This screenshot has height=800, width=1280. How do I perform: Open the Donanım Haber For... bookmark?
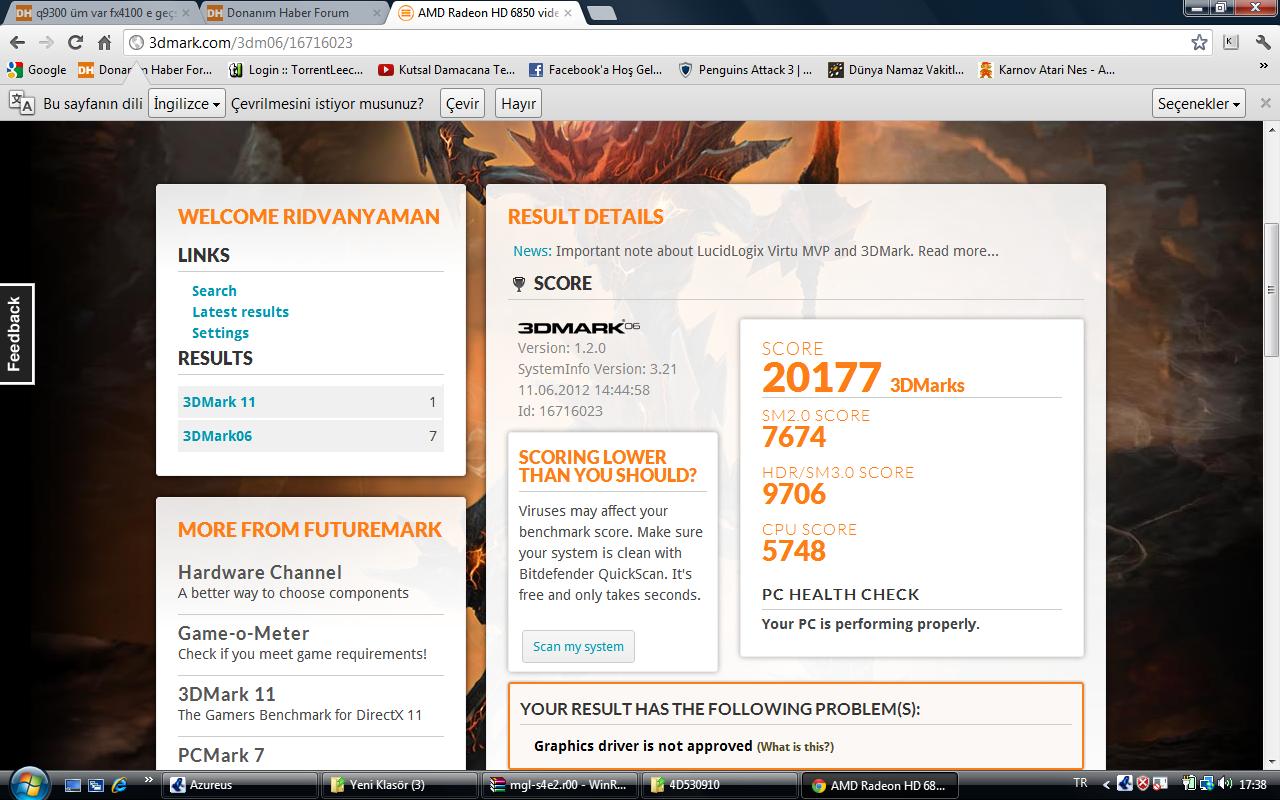146,70
